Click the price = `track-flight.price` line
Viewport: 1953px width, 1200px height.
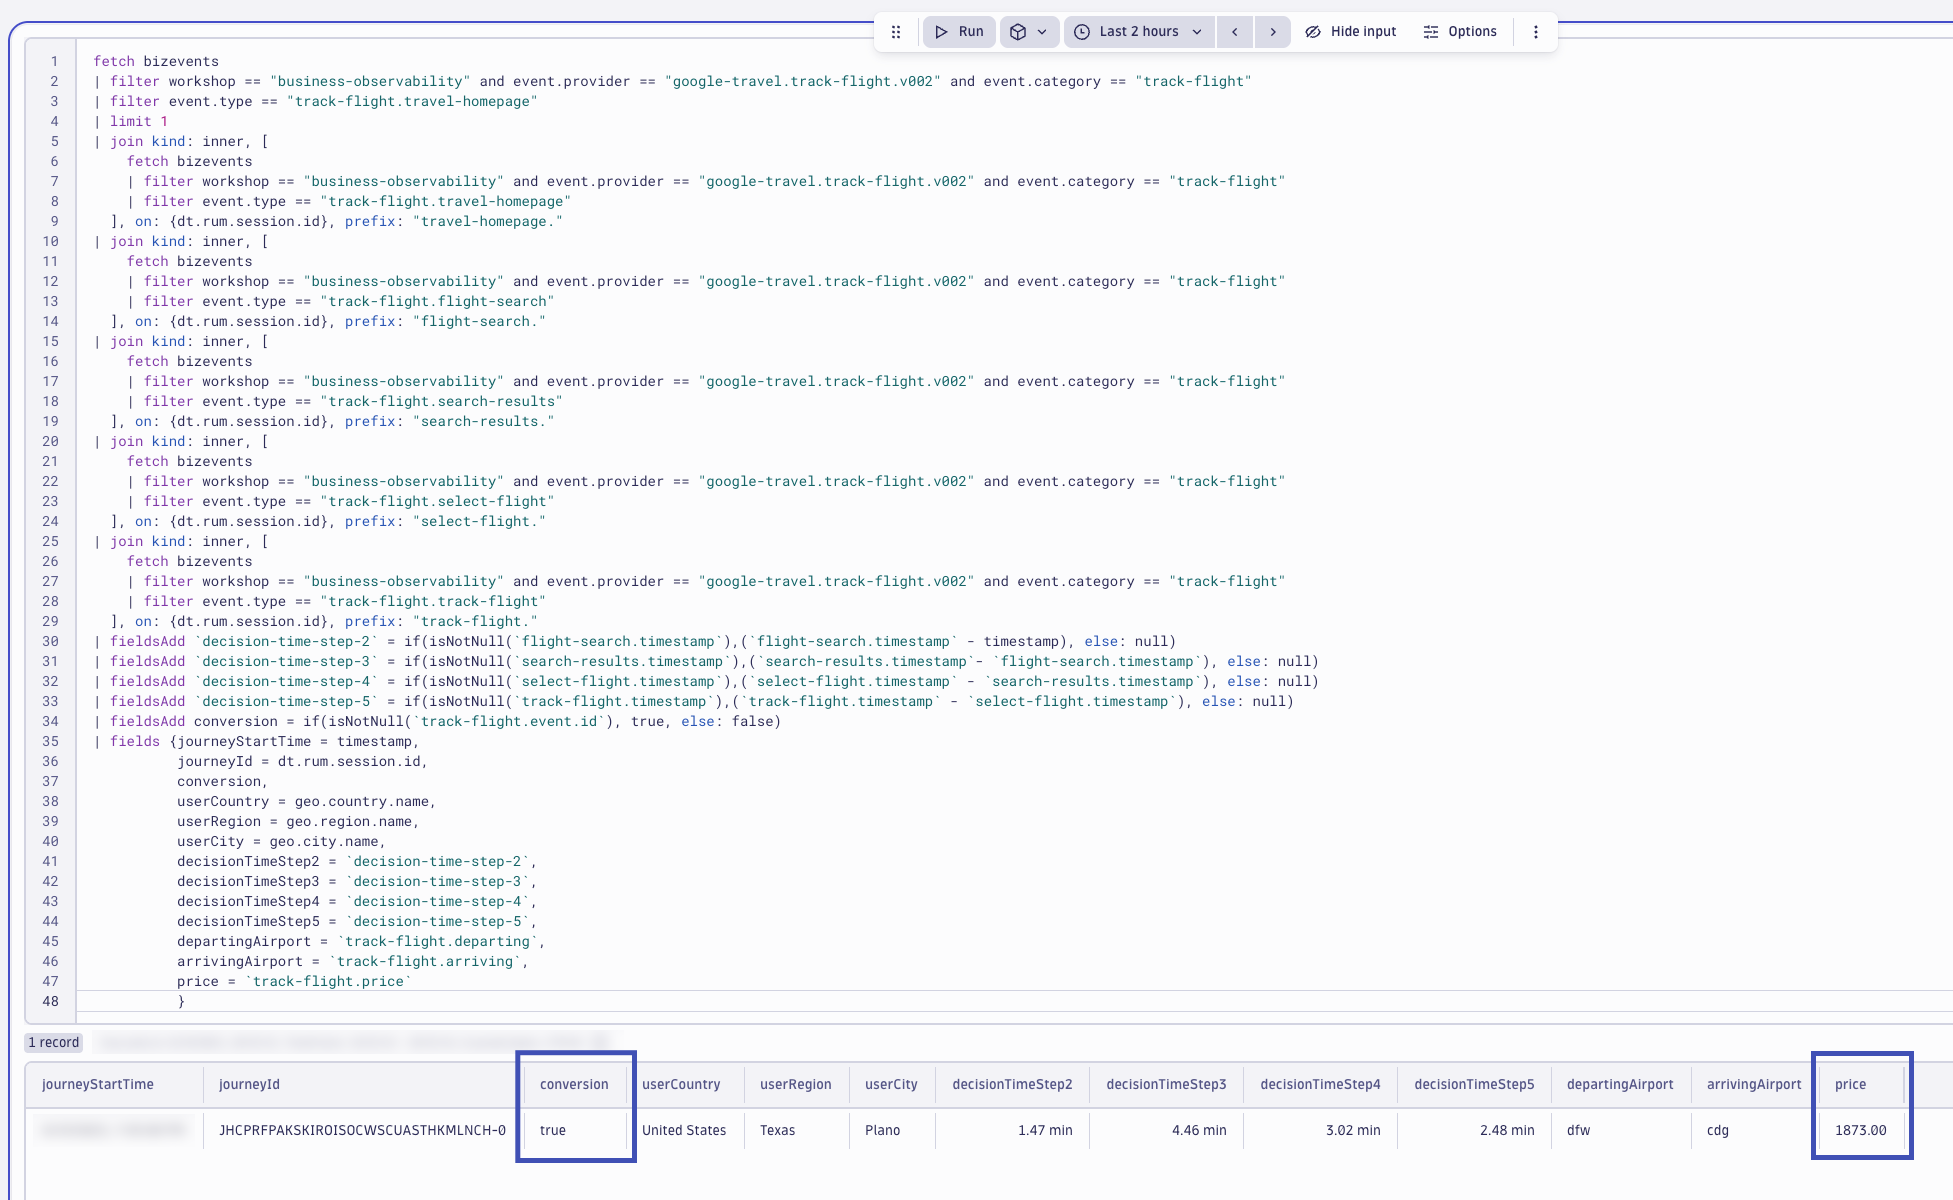coord(294,982)
